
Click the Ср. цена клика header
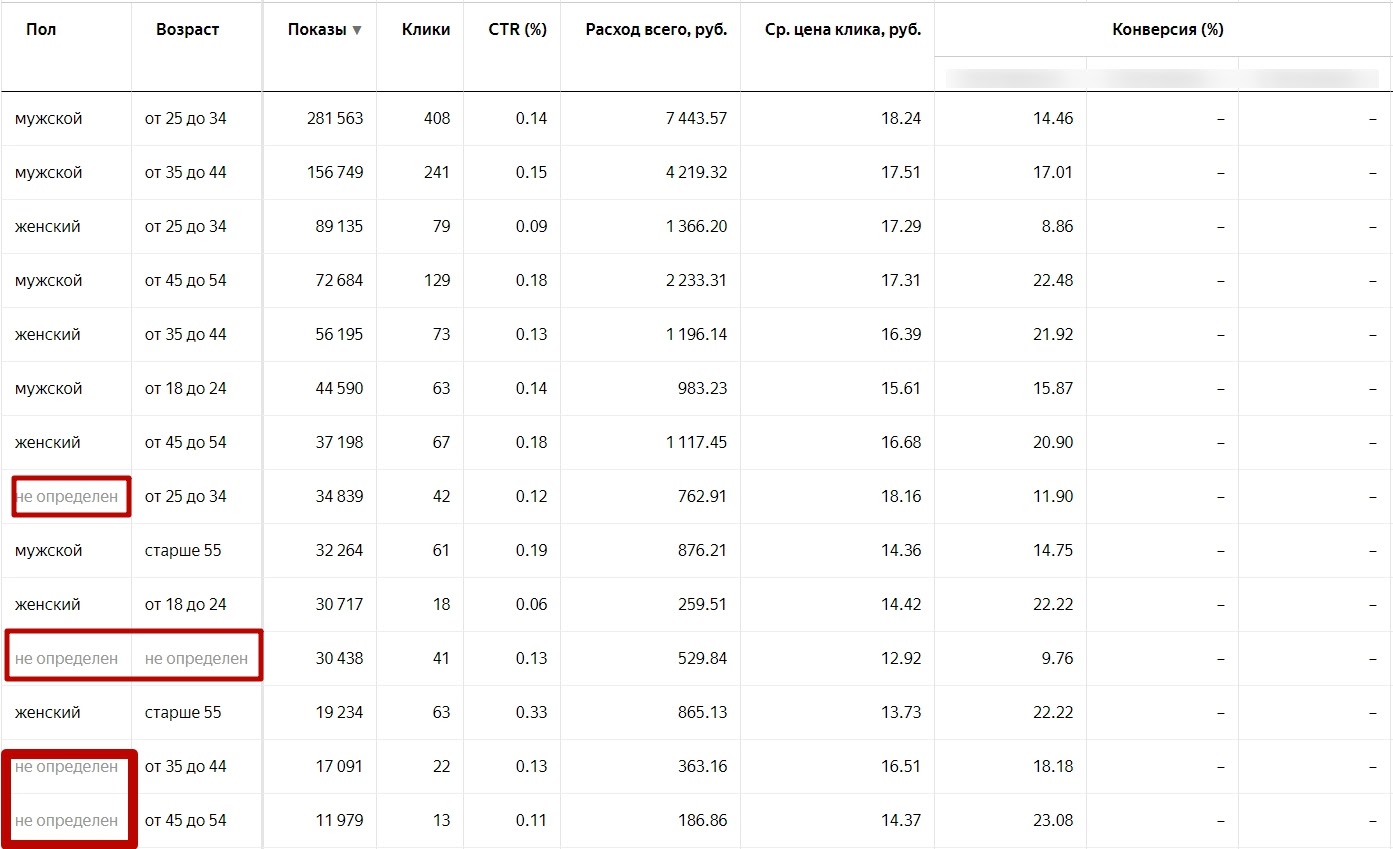click(836, 30)
